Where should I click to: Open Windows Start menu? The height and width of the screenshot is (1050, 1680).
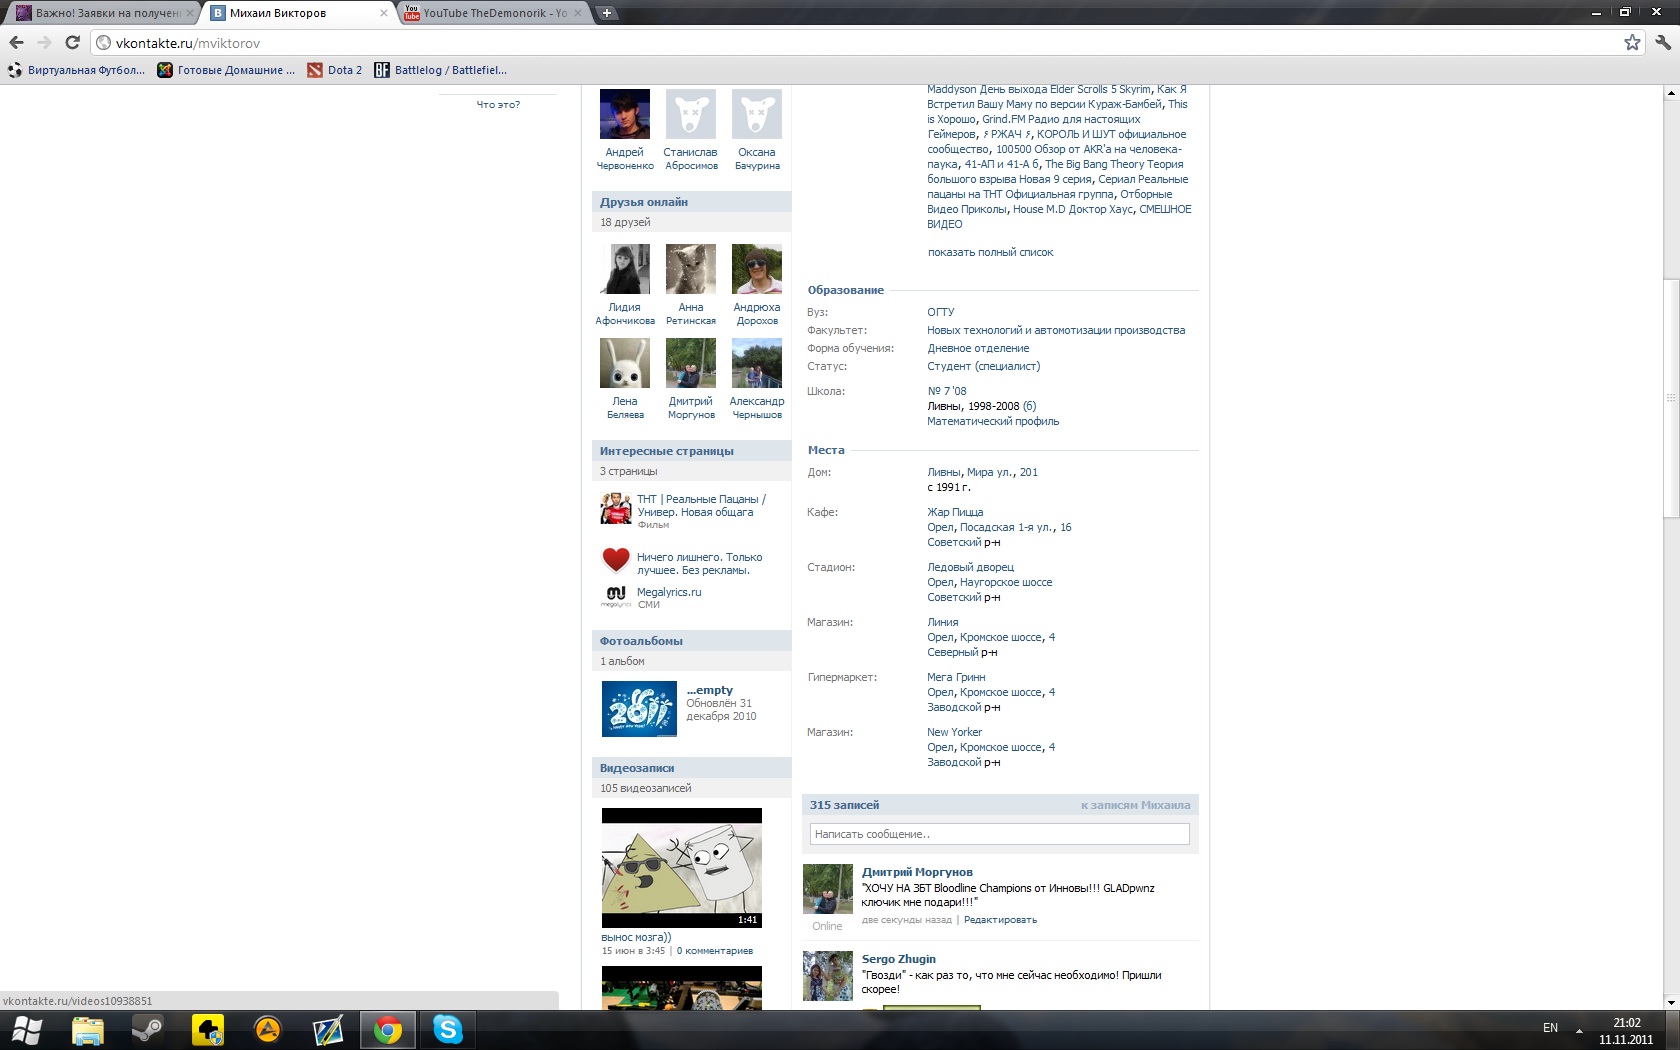[27, 1029]
